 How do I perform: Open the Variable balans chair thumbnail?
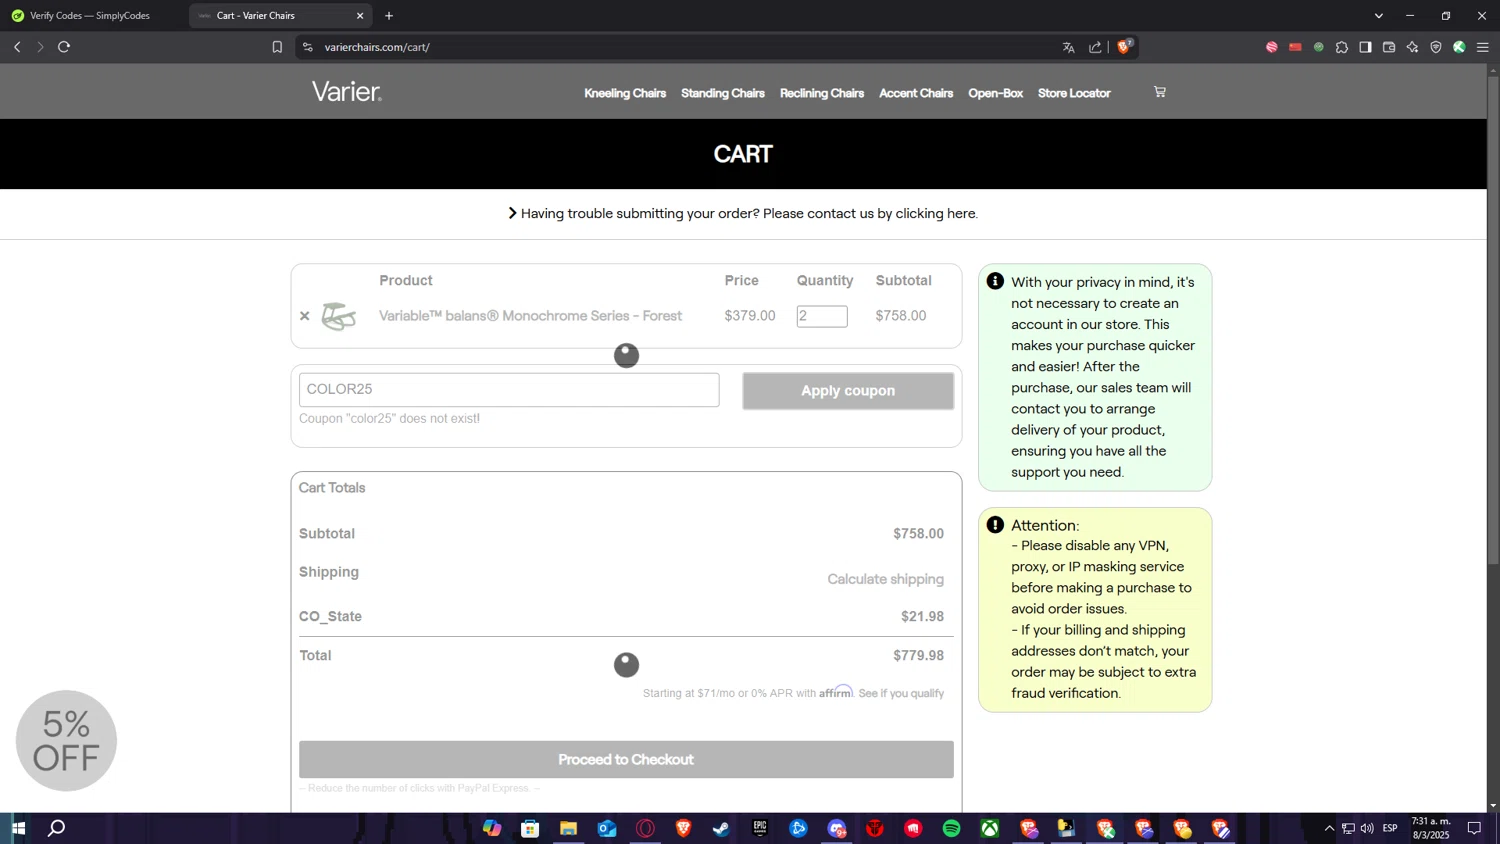click(339, 316)
